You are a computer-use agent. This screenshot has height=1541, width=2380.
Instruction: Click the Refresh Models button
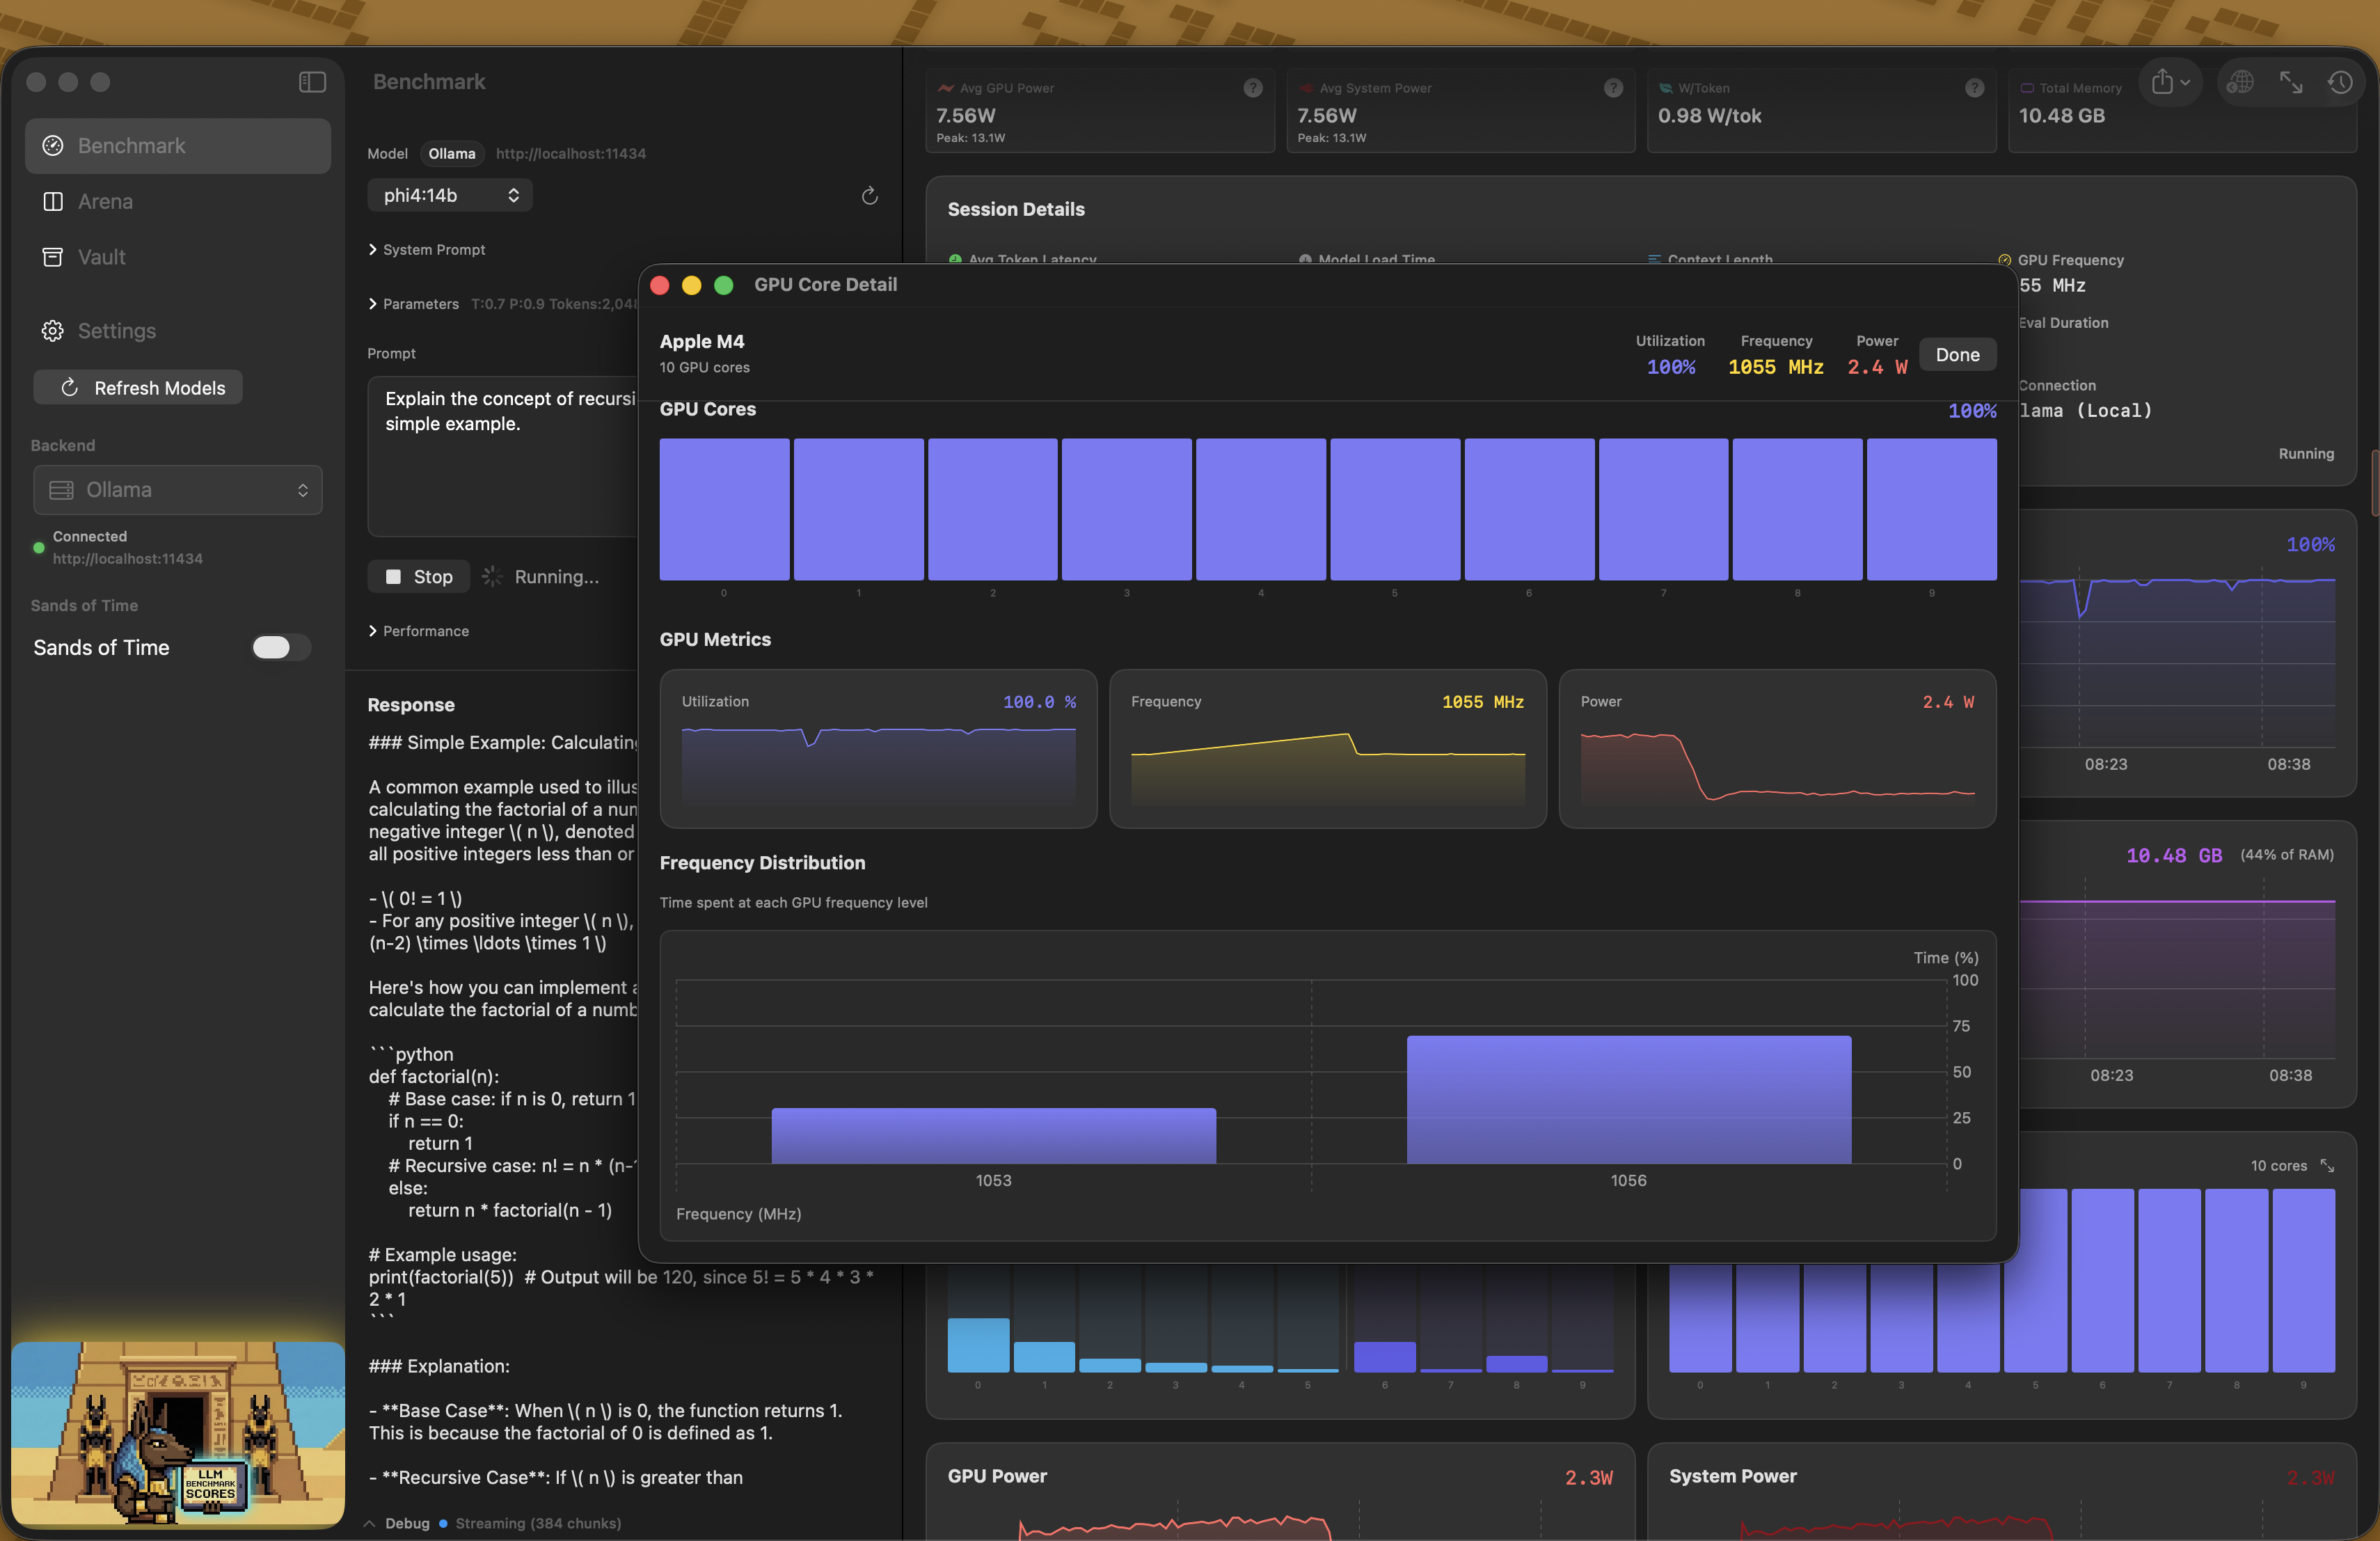pyautogui.click(x=138, y=388)
